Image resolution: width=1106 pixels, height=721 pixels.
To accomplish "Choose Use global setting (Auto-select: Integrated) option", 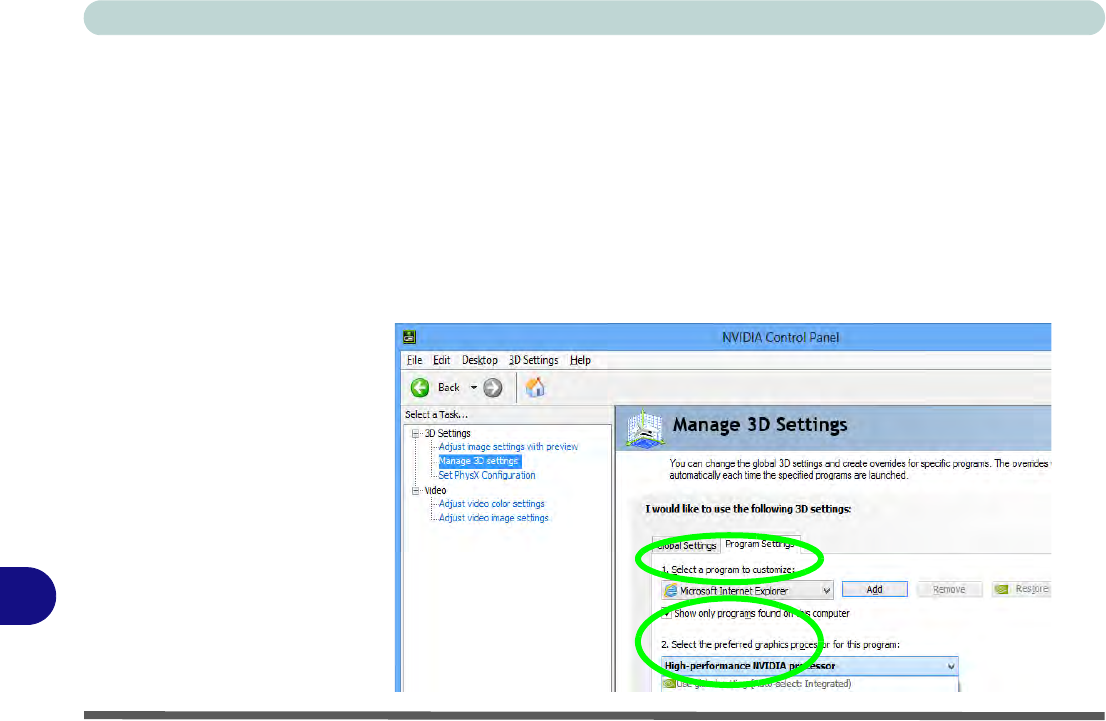I will click(x=810, y=684).
